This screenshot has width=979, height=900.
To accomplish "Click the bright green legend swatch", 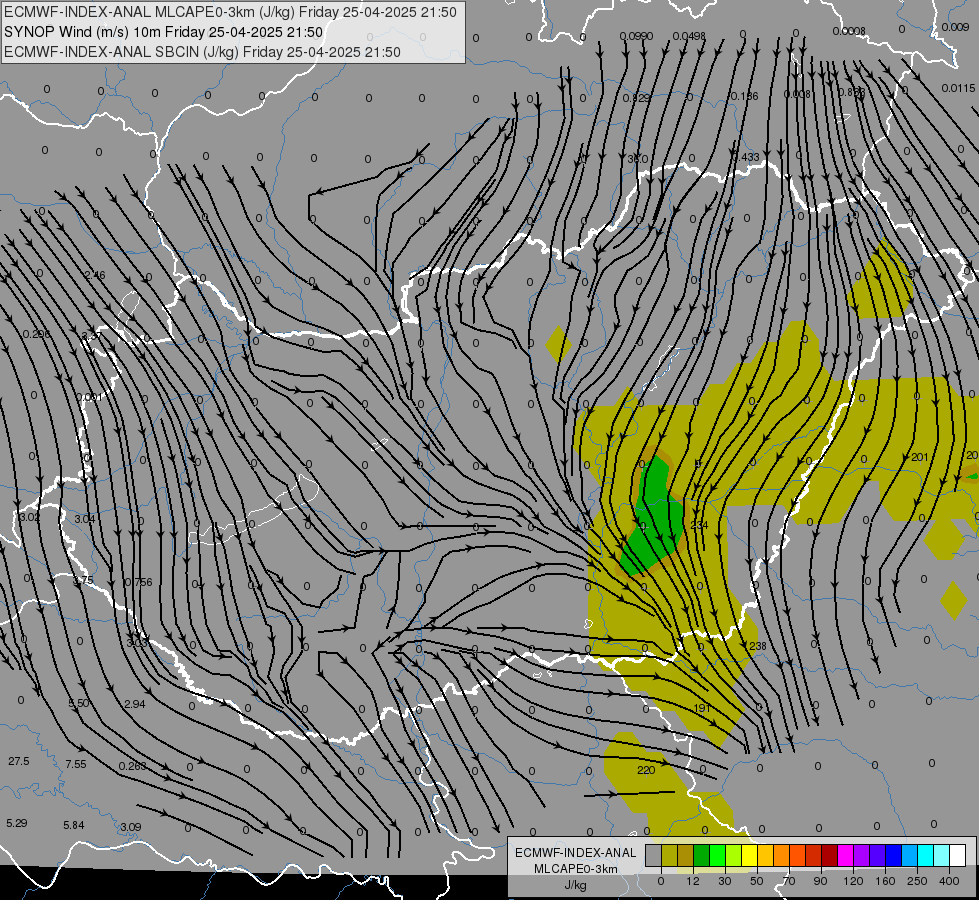I will point(717,855).
